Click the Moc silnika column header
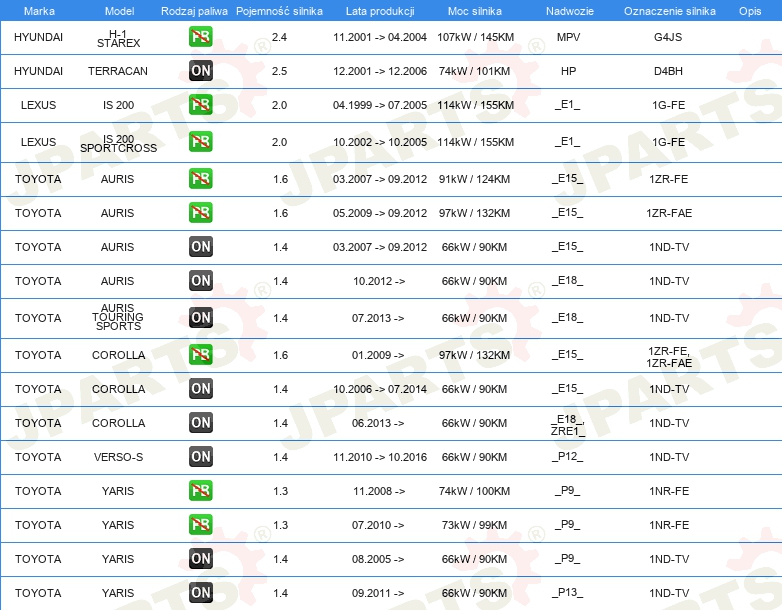782x610 pixels. [474, 11]
